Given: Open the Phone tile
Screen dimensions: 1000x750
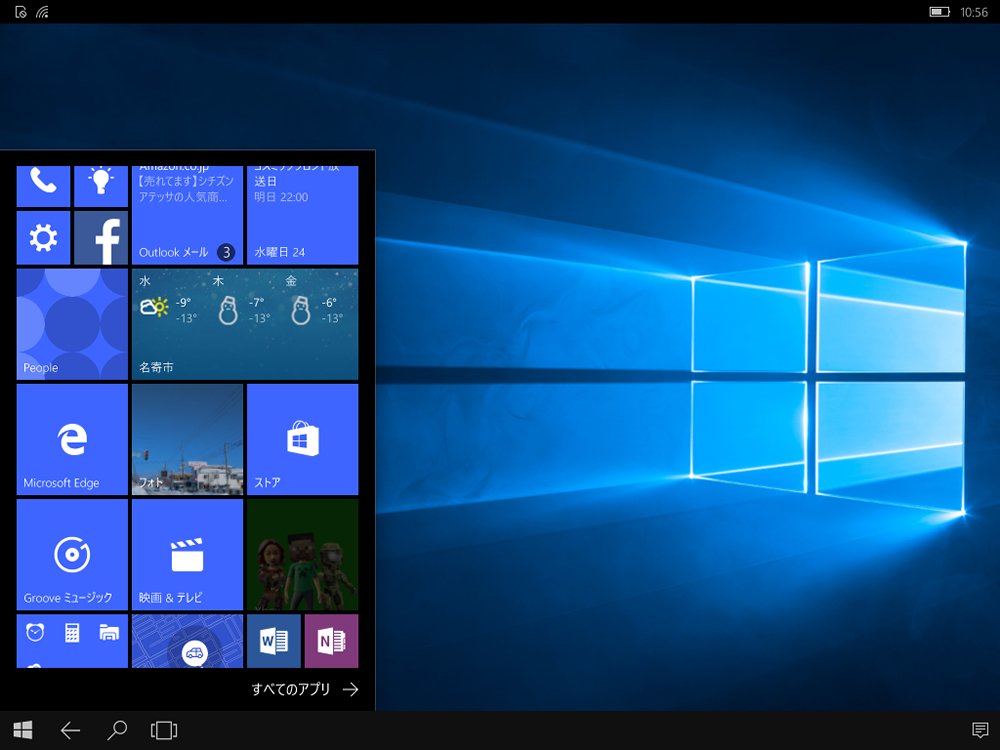Looking at the screenshot, I should (43, 186).
